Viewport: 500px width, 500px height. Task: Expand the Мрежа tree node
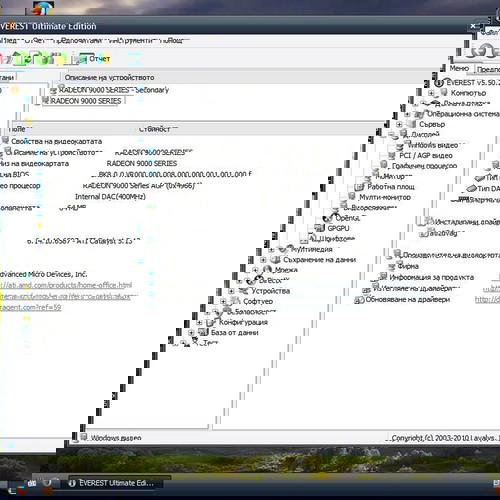point(255,270)
